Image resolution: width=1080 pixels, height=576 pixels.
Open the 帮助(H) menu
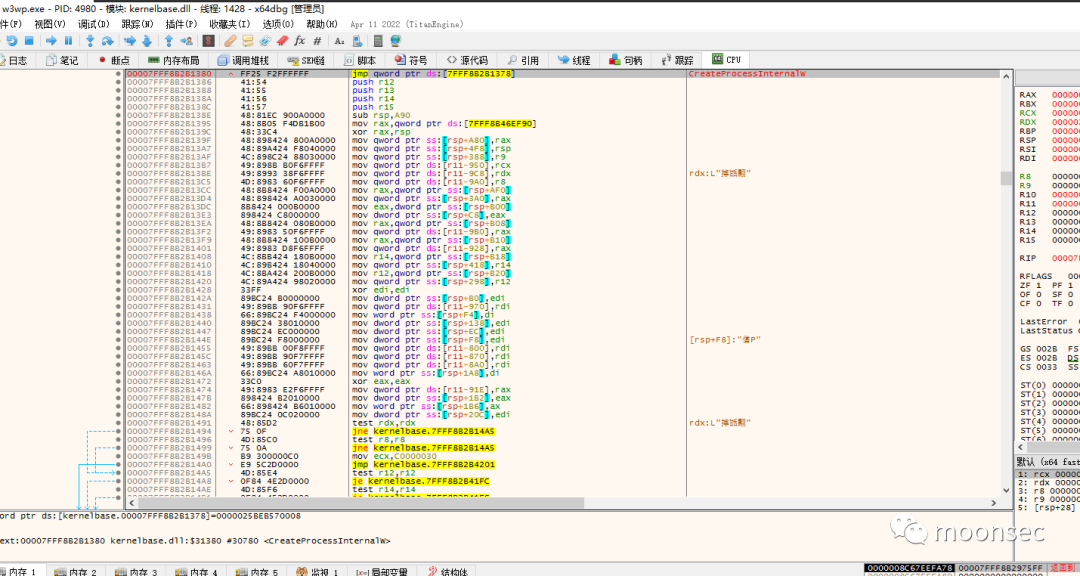click(x=322, y=24)
